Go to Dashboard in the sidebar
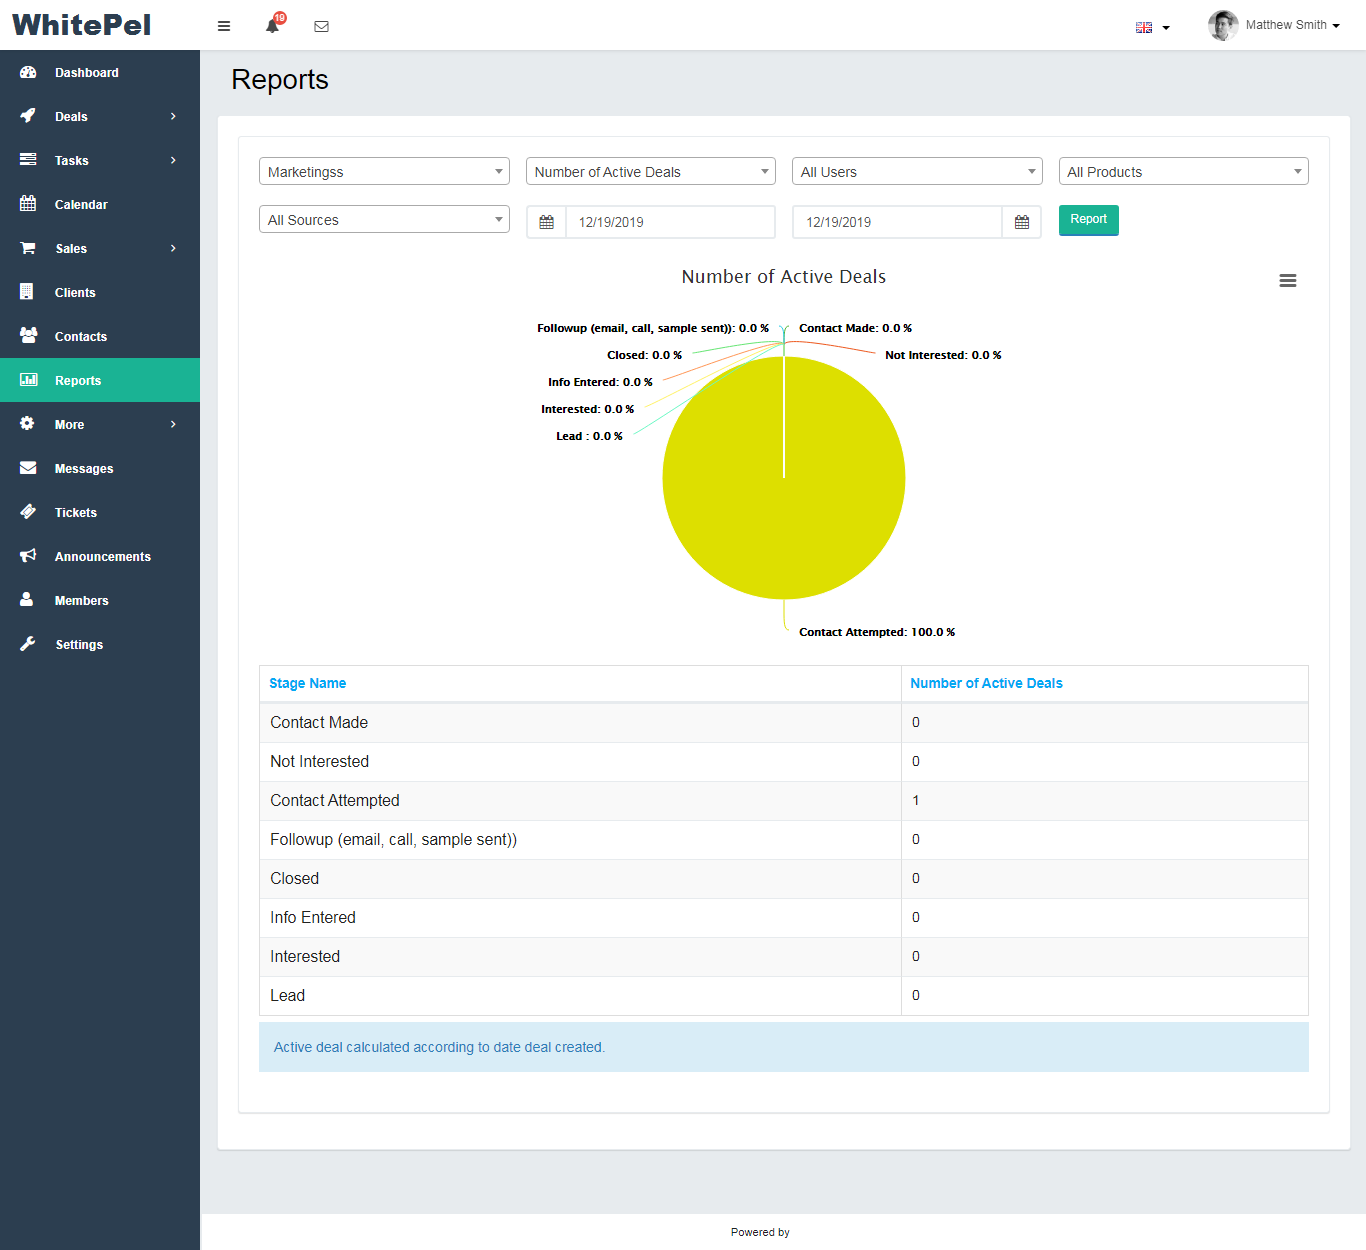Screen dimensions: 1366x1250 pos(87,73)
